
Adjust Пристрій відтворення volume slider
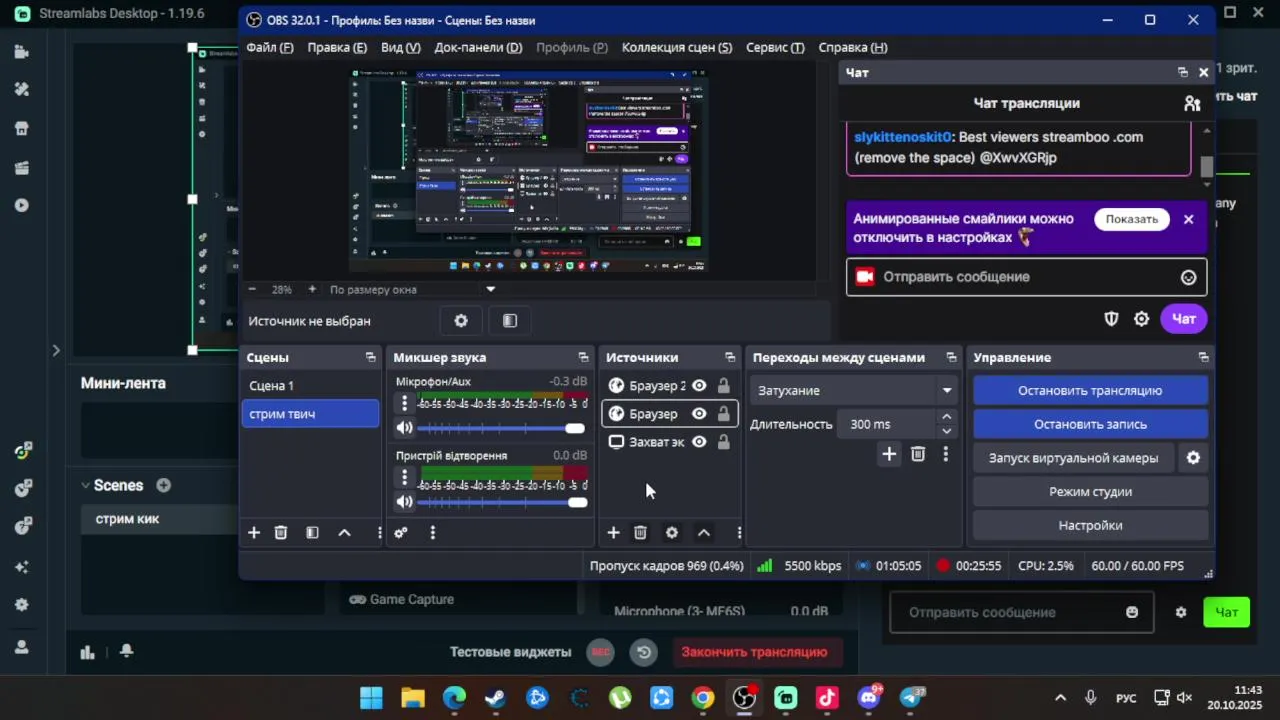[x=501, y=502]
